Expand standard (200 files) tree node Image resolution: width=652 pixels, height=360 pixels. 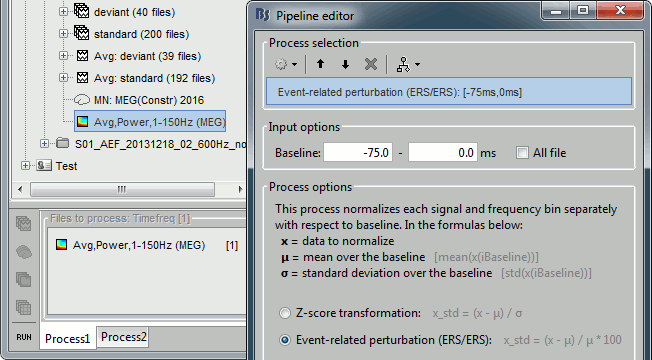tap(63, 34)
